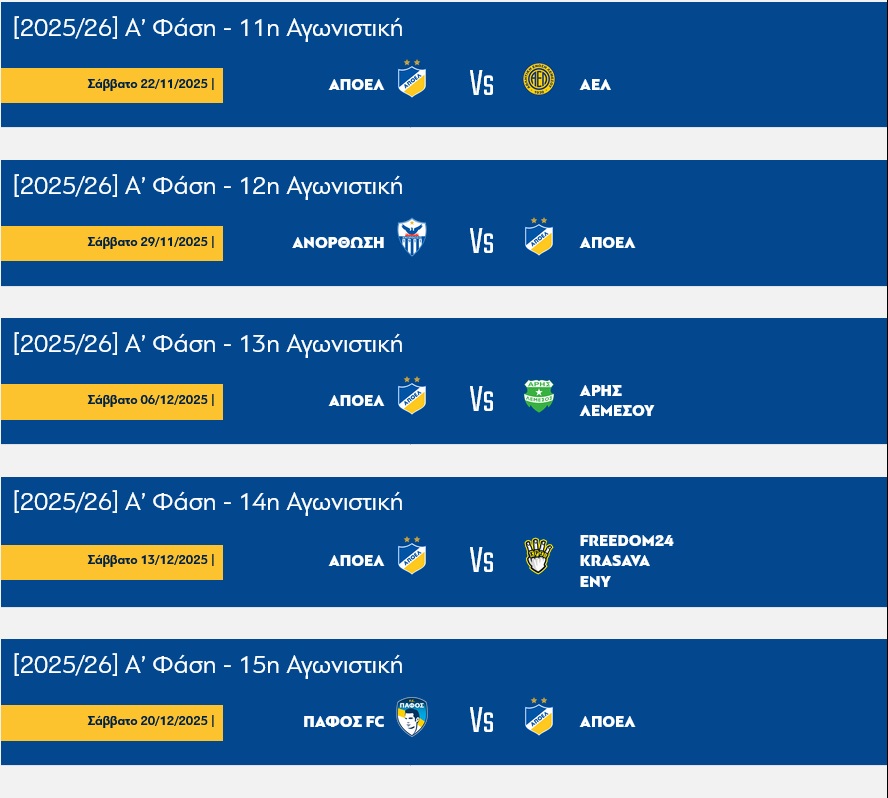
Task: Select the FREEDOM24 KRASAVA ENY team name
Action: (x=626, y=561)
